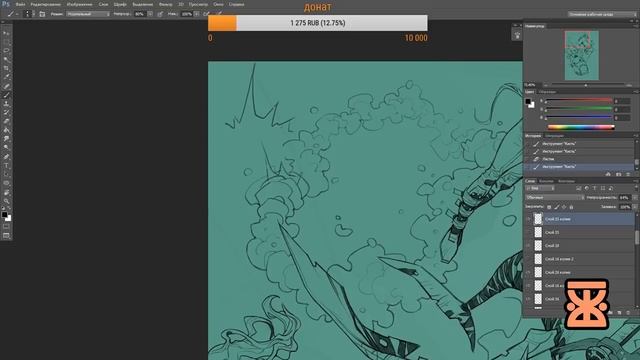This screenshot has height=360, width=640.
Task: Open the layer Непрозрачность opacity arrow
Action: [x=635, y=198]
